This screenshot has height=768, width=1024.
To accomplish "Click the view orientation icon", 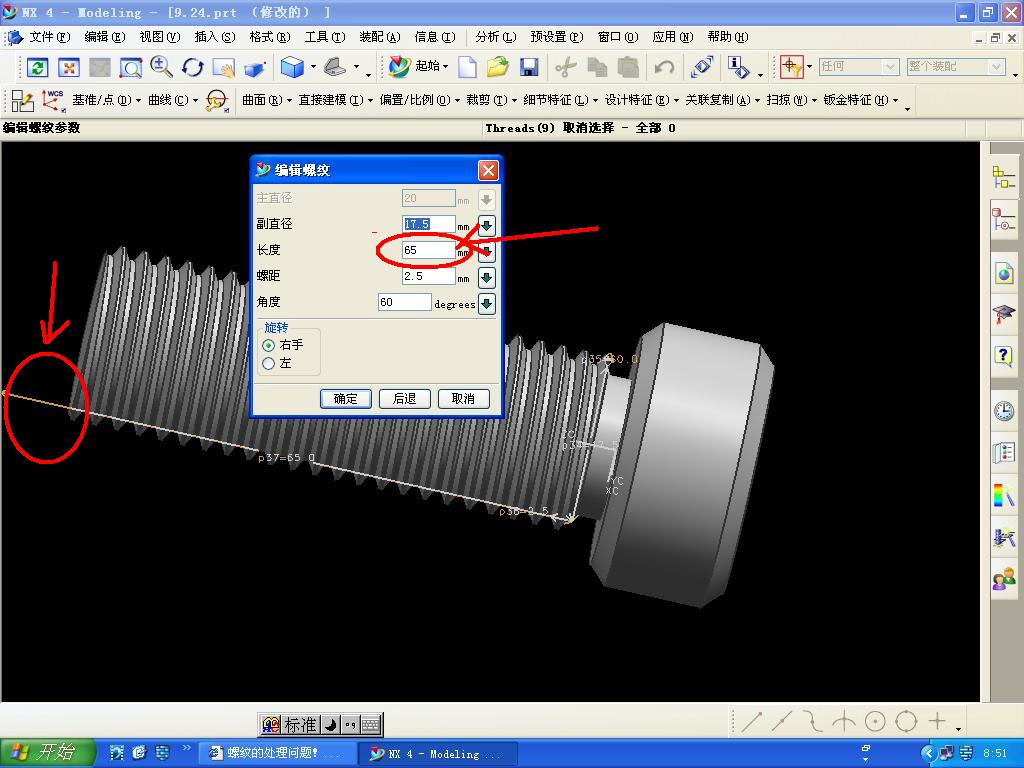I will click(x=336, y=67).
